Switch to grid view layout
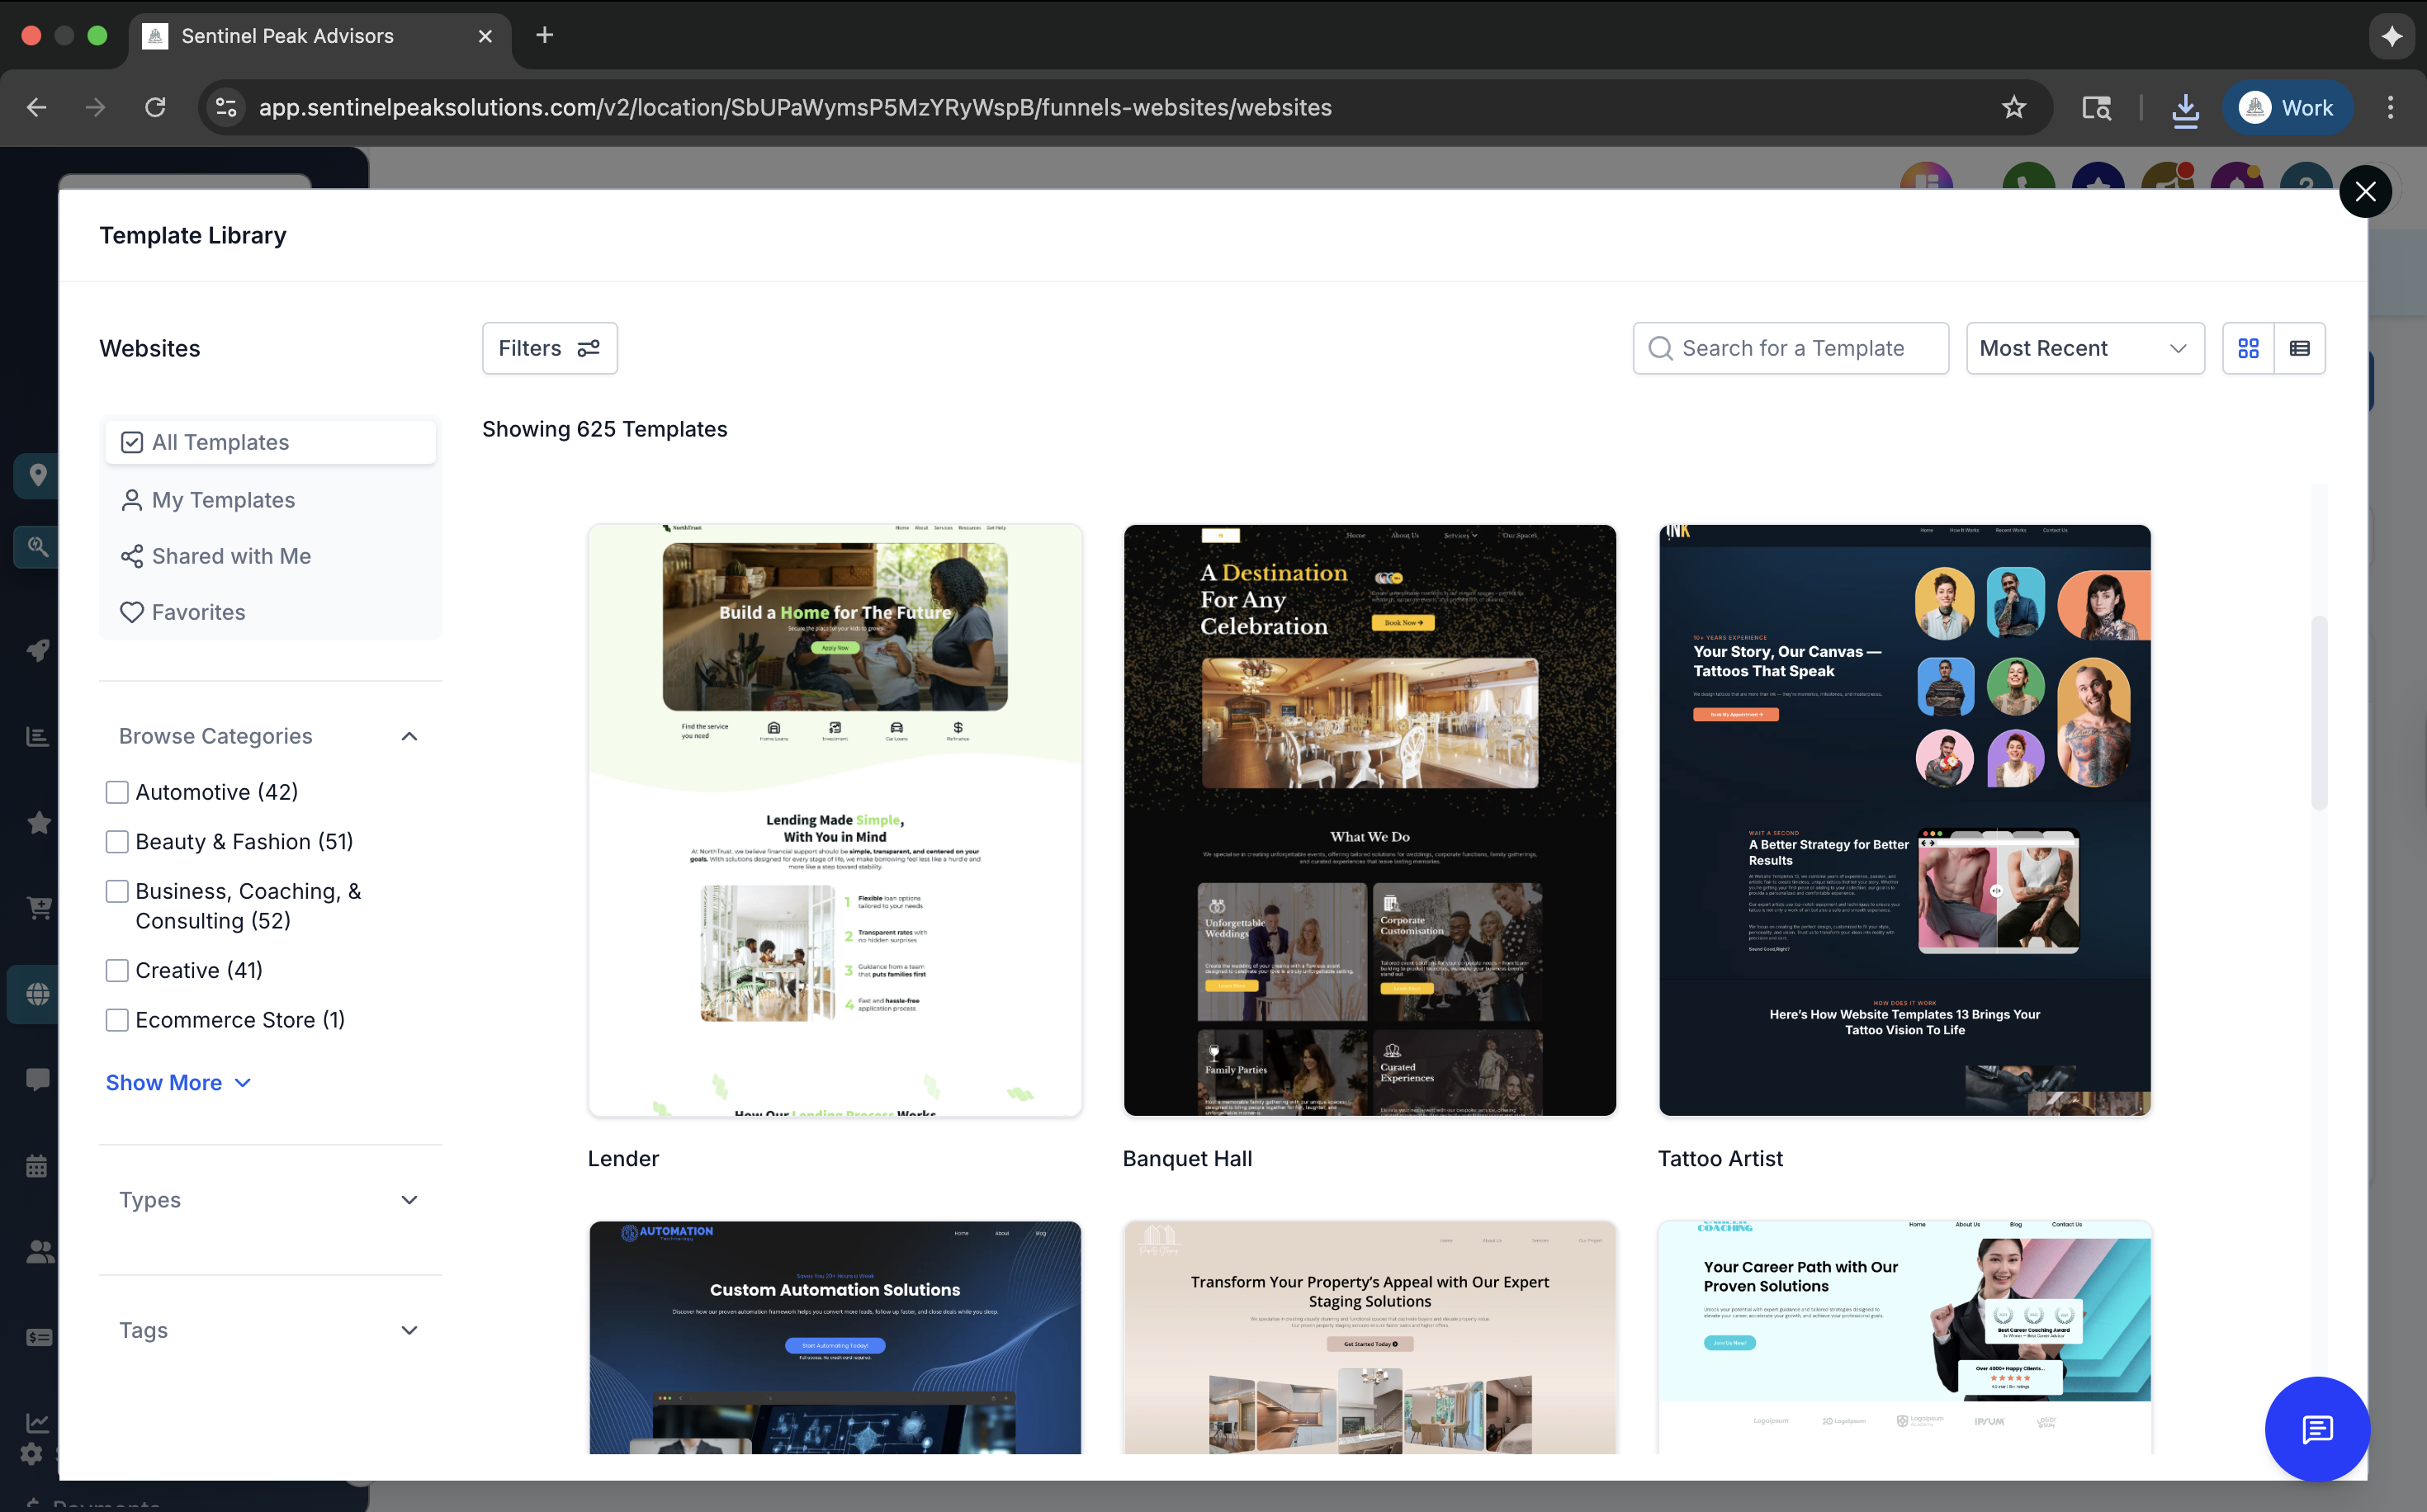Viewport: 2427px width, 1512px height. click(2248, 348)
